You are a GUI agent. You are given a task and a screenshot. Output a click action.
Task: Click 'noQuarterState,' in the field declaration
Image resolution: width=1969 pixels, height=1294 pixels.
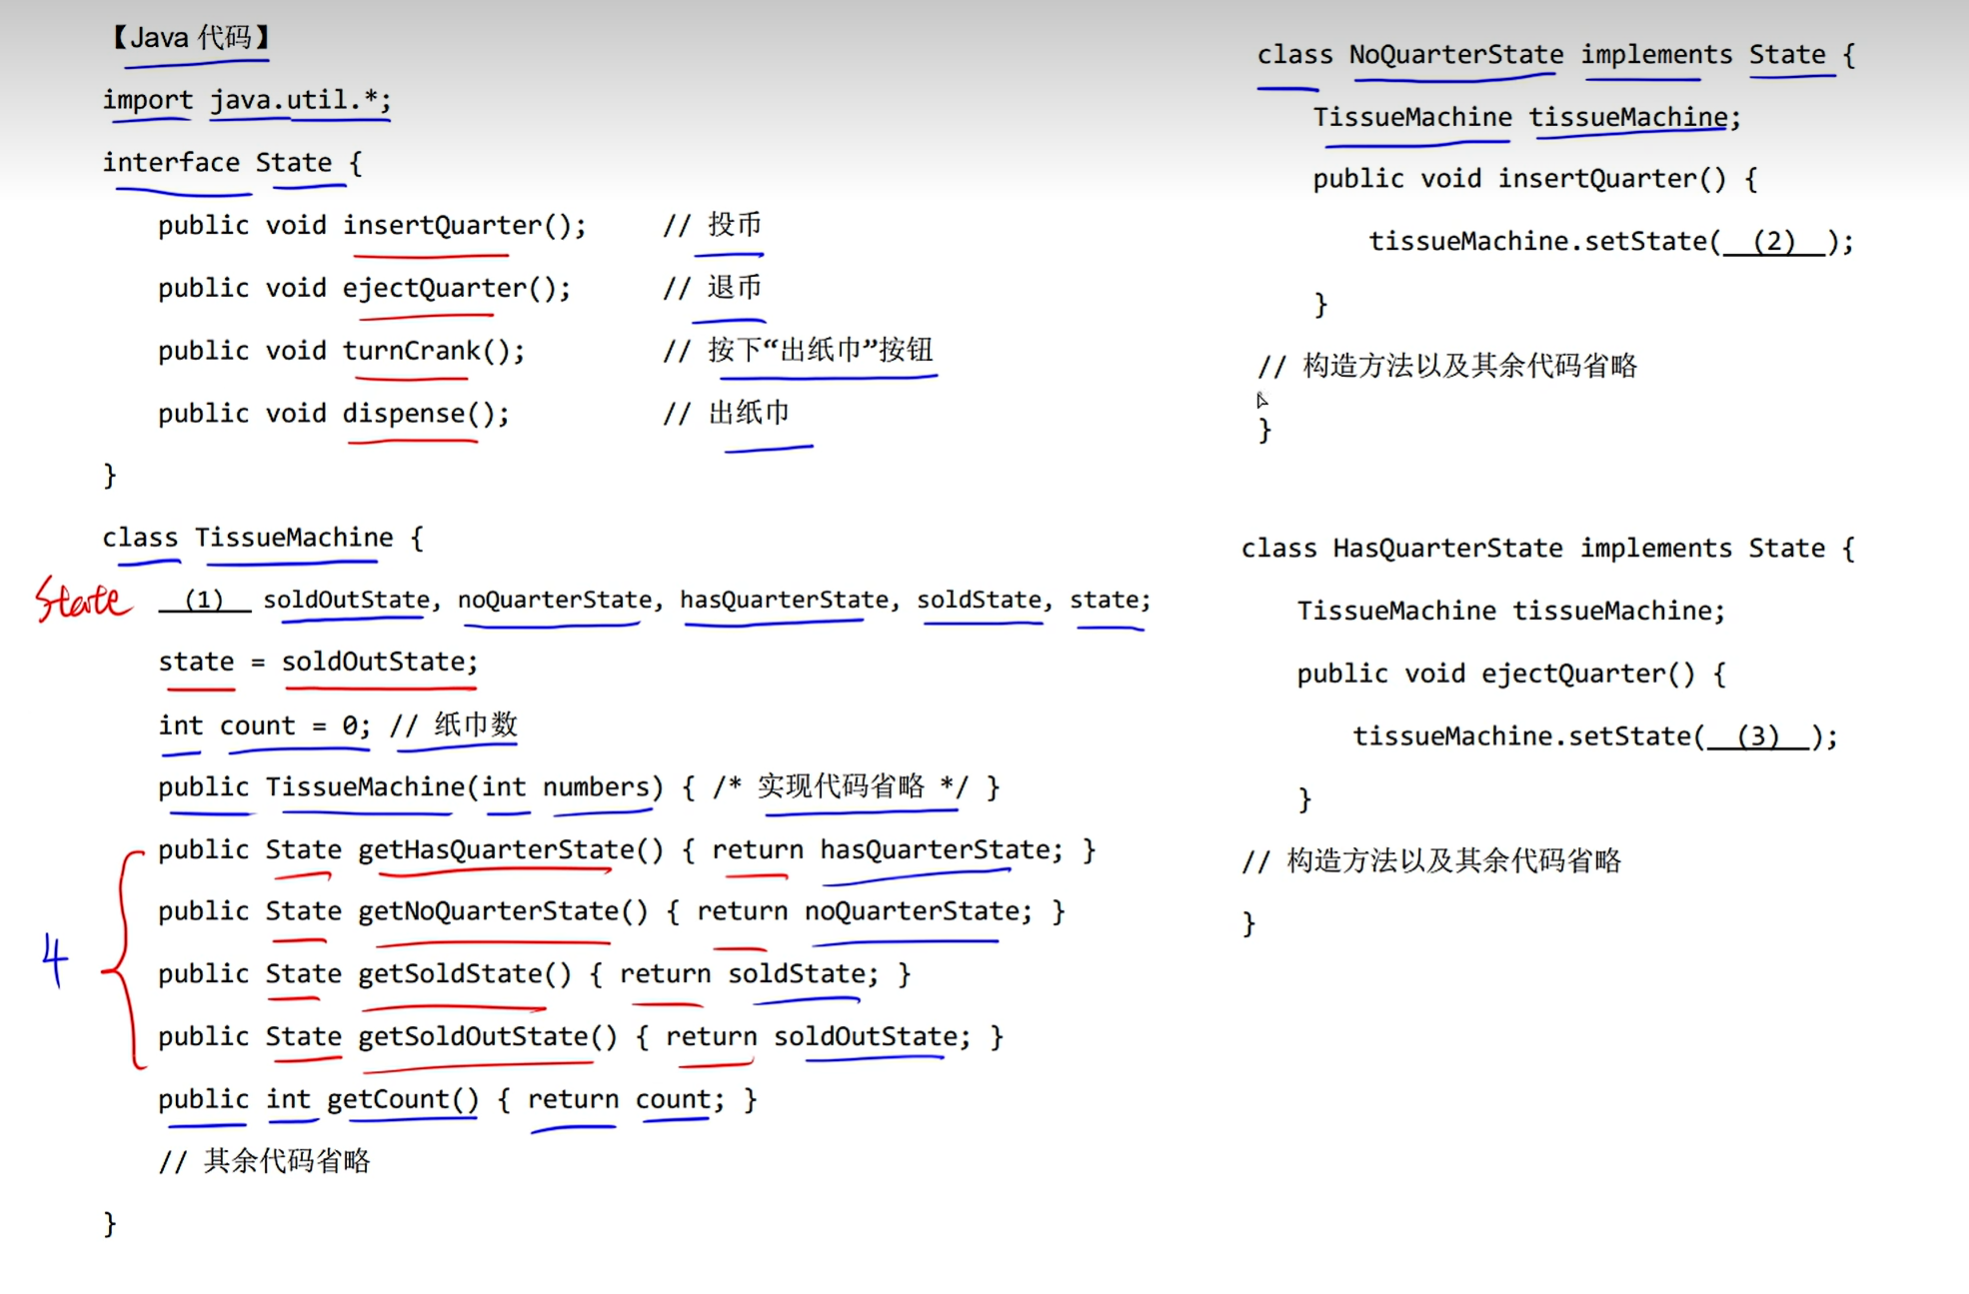[x=560, y=600]
